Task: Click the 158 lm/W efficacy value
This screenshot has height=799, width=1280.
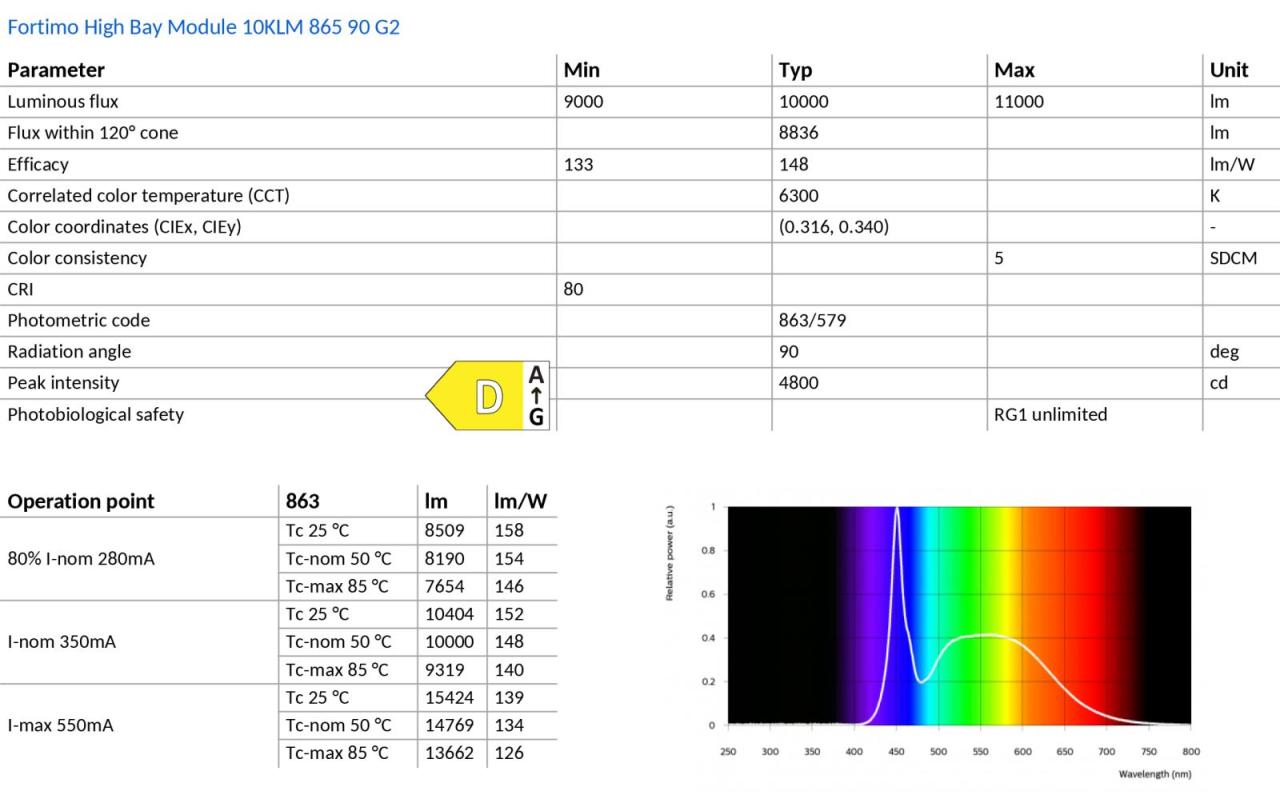Action: click(509, 530)
